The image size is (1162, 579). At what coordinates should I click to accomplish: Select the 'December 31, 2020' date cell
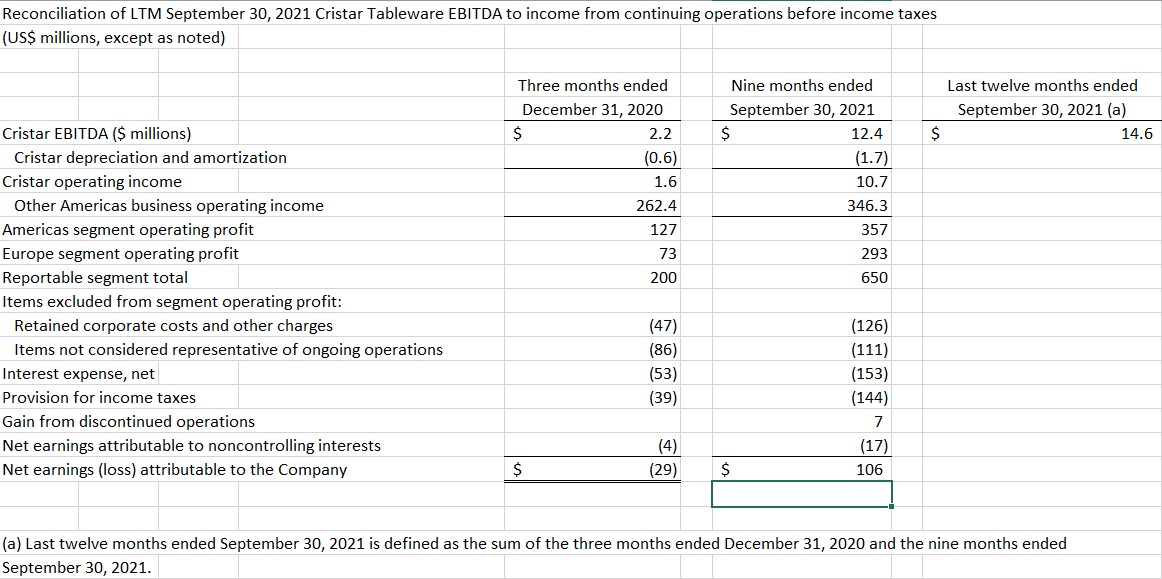click(x=593, y=110)
